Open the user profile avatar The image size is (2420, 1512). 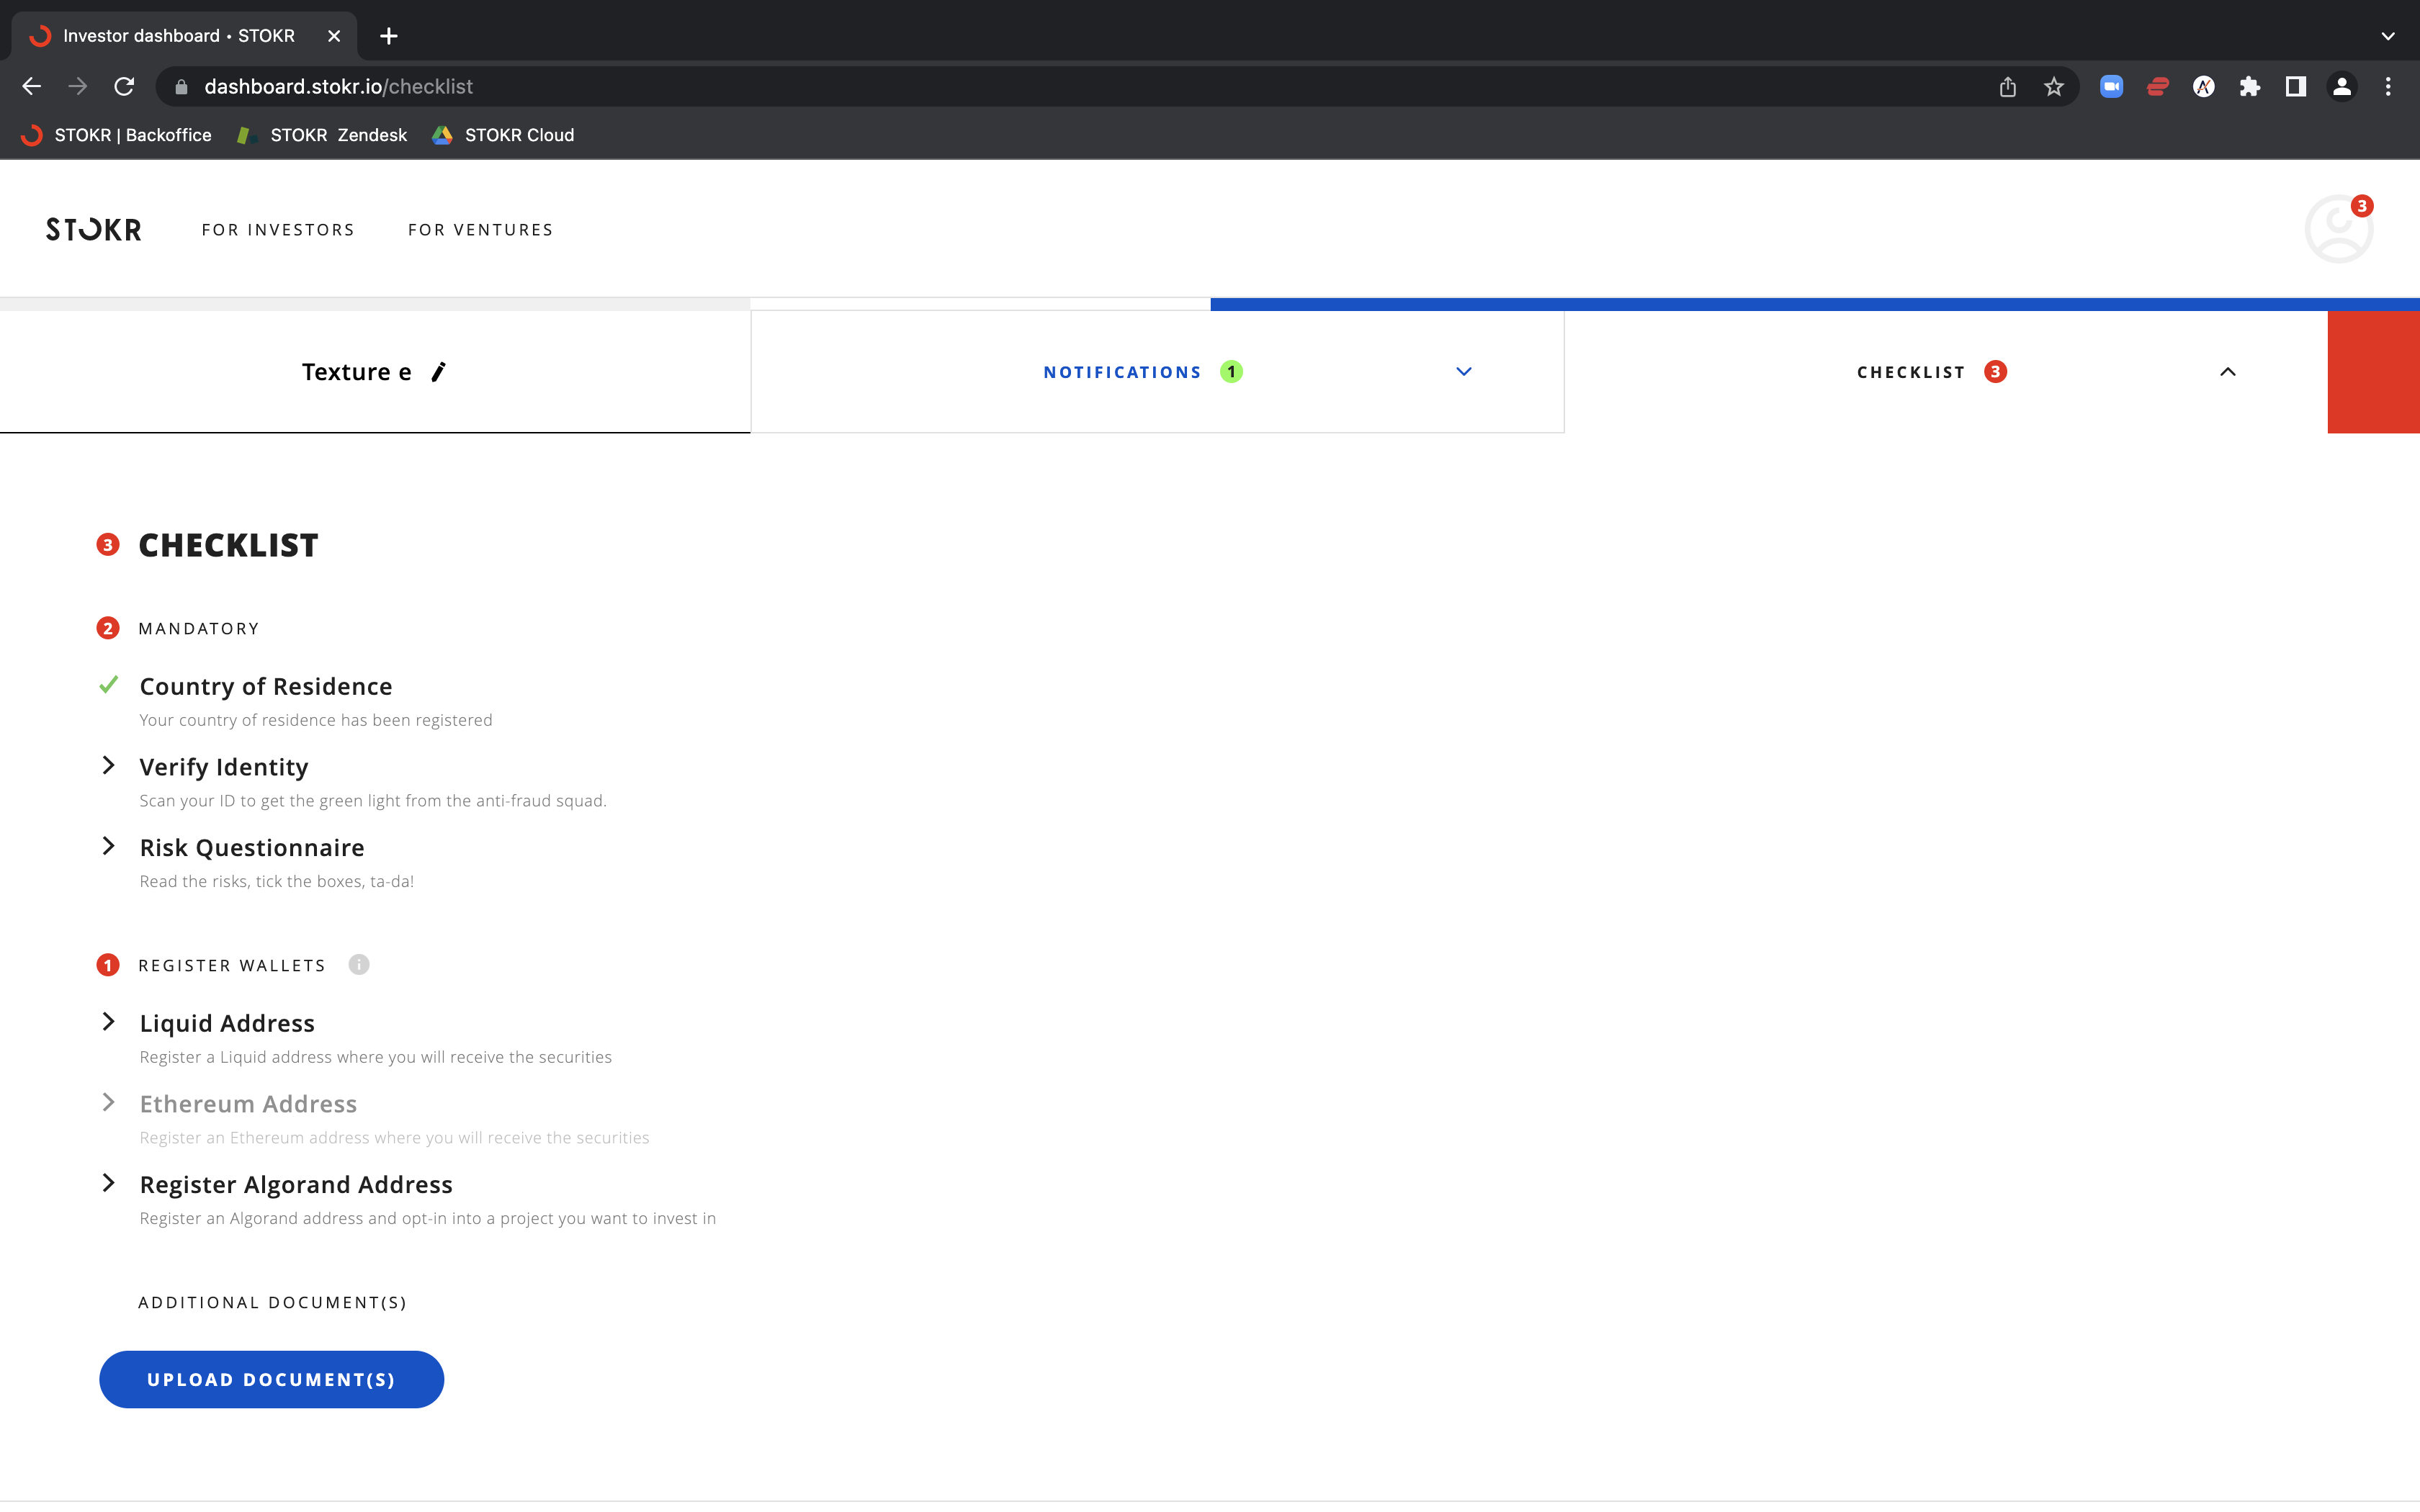(2338, 229)
